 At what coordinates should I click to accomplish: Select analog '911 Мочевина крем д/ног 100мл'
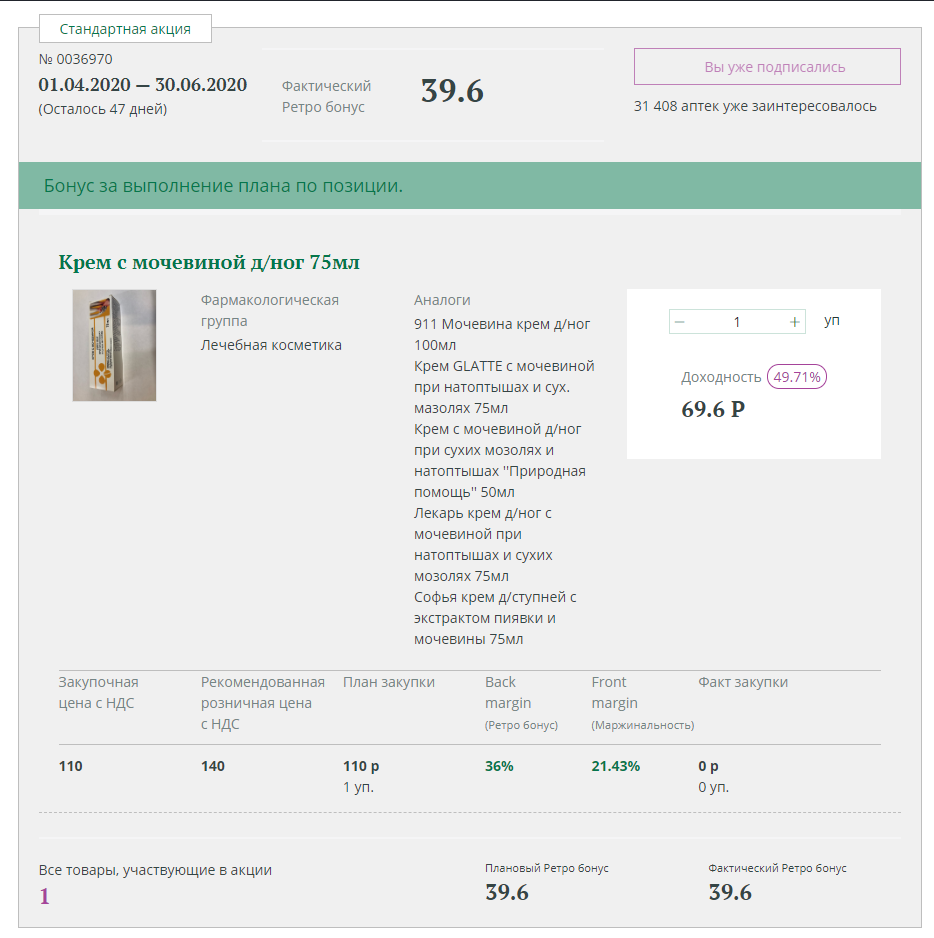coord(502,334)
